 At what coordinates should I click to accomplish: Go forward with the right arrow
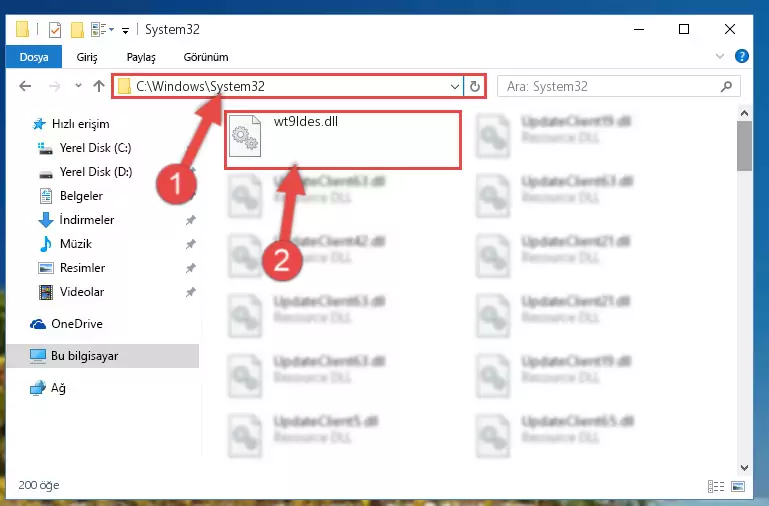click(x=54, y=86)
